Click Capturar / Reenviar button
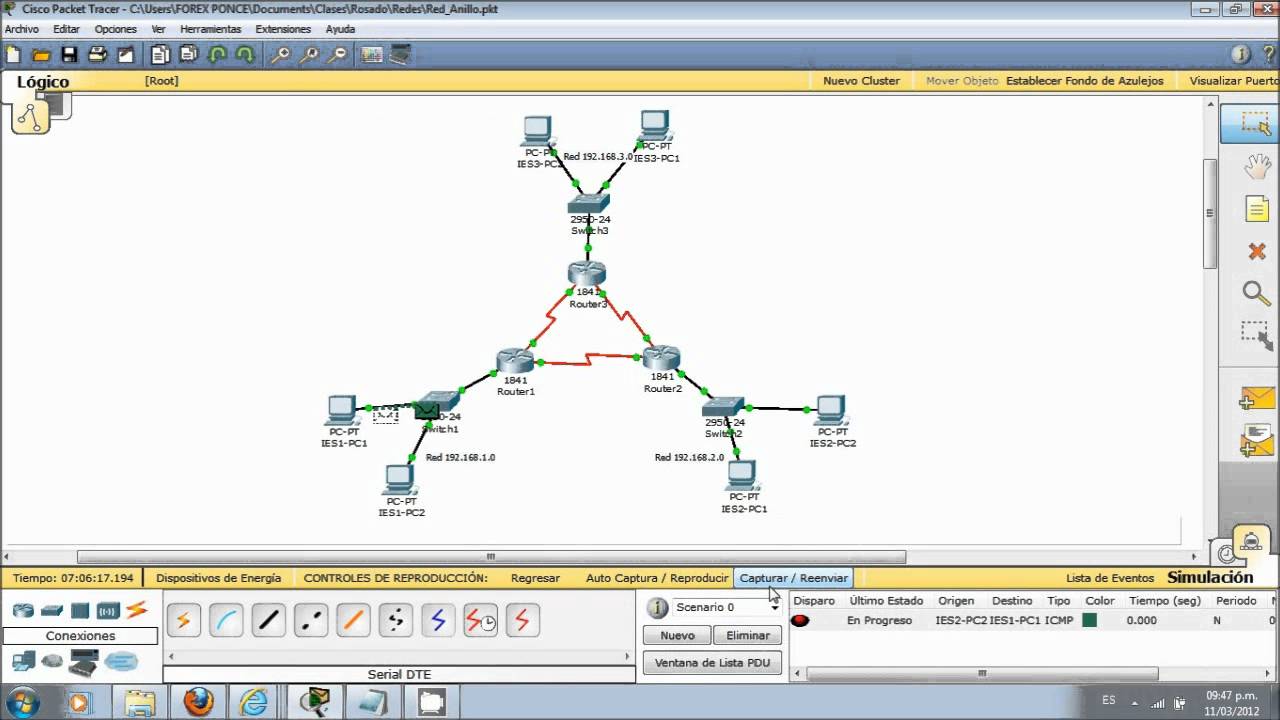 (794, 578)
